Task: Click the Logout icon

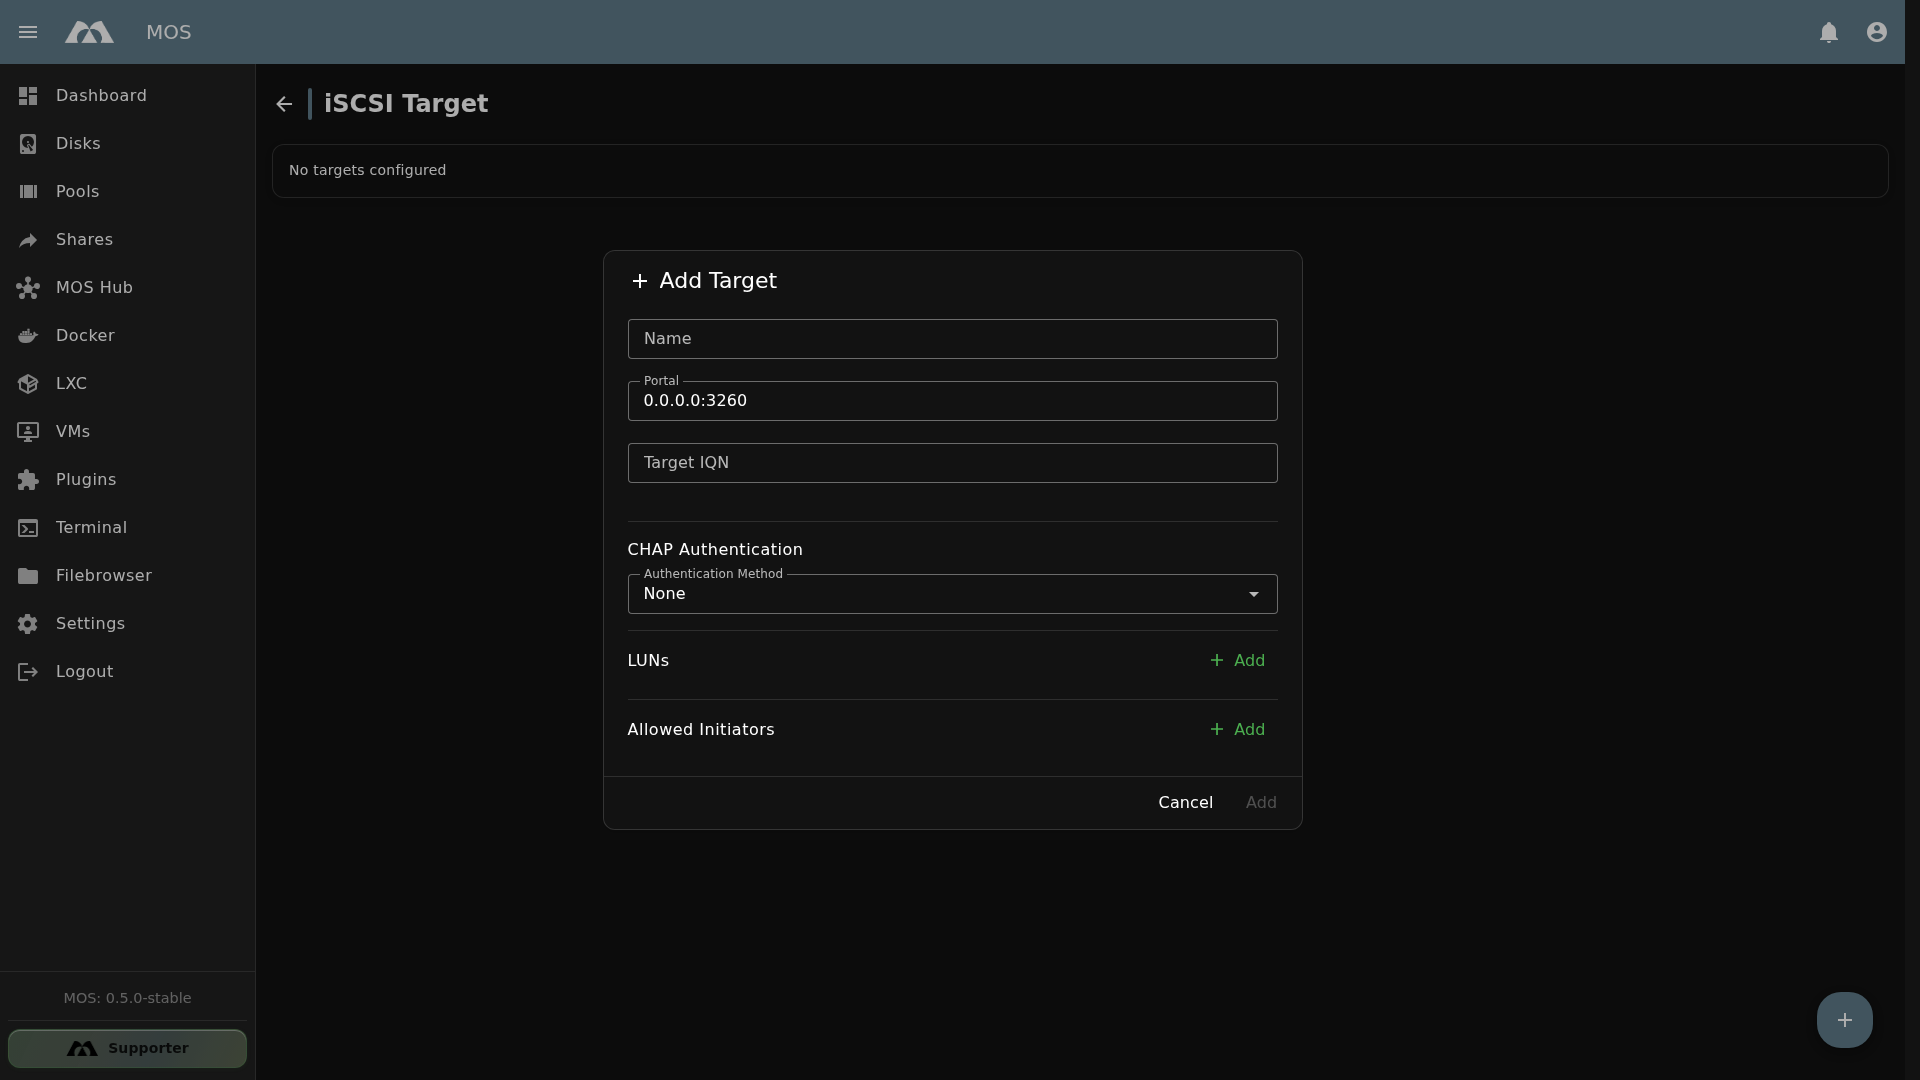Action: click(x=28, y=672)
